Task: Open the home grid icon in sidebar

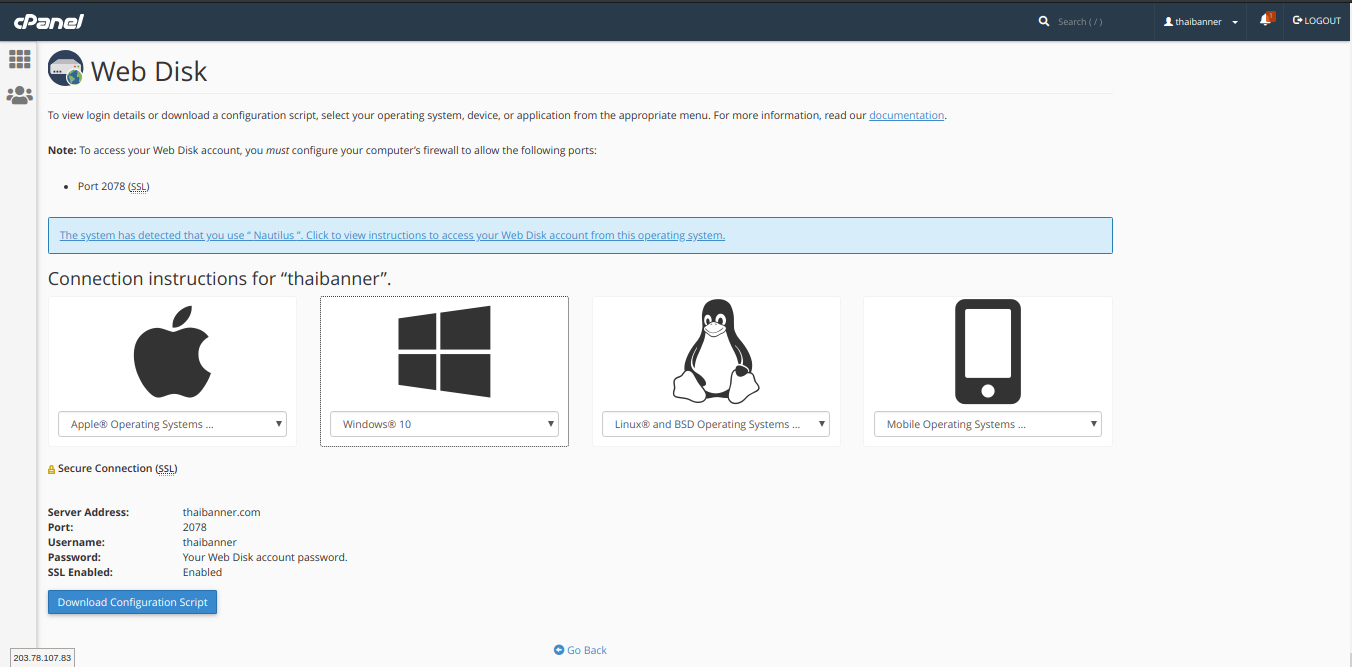Action: click(20, 59)
